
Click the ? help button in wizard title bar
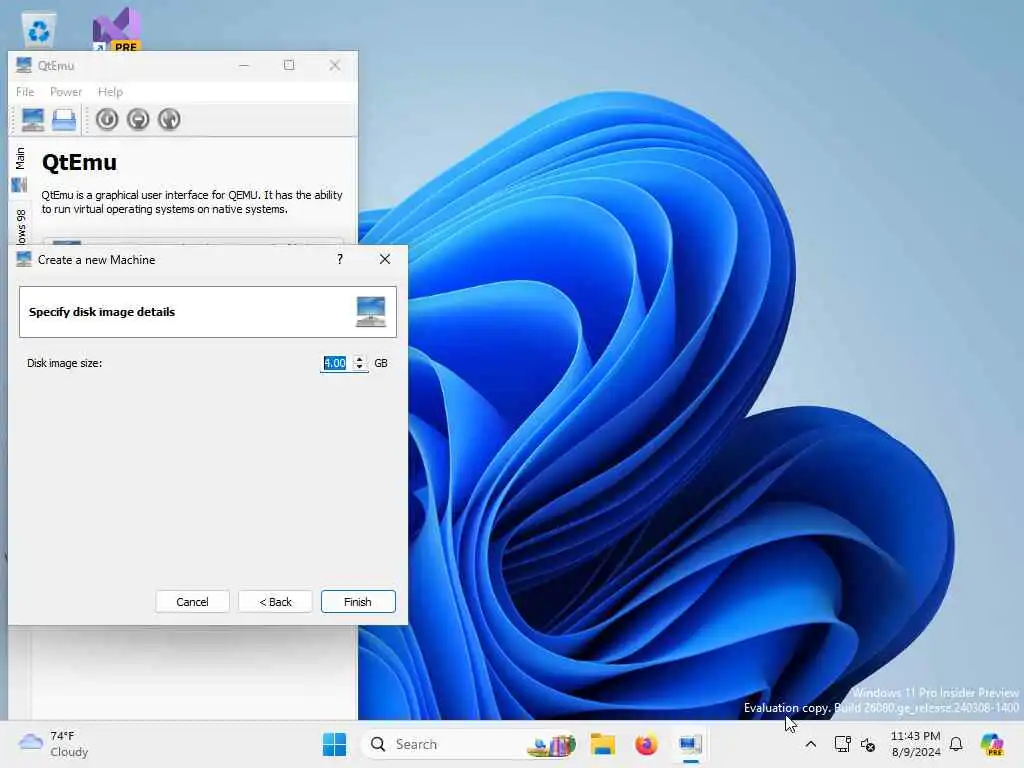(x=340, y=259)
